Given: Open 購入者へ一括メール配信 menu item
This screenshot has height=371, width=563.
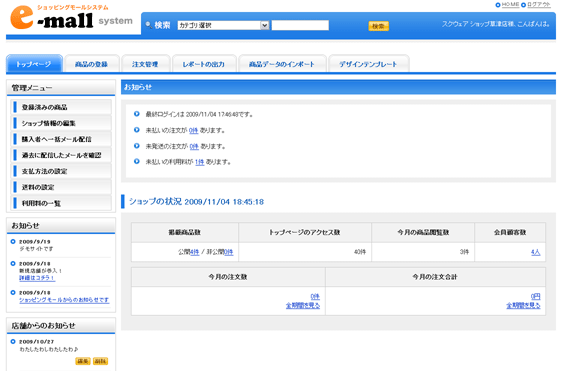Looking at the screenshot, I should (61, 139).
